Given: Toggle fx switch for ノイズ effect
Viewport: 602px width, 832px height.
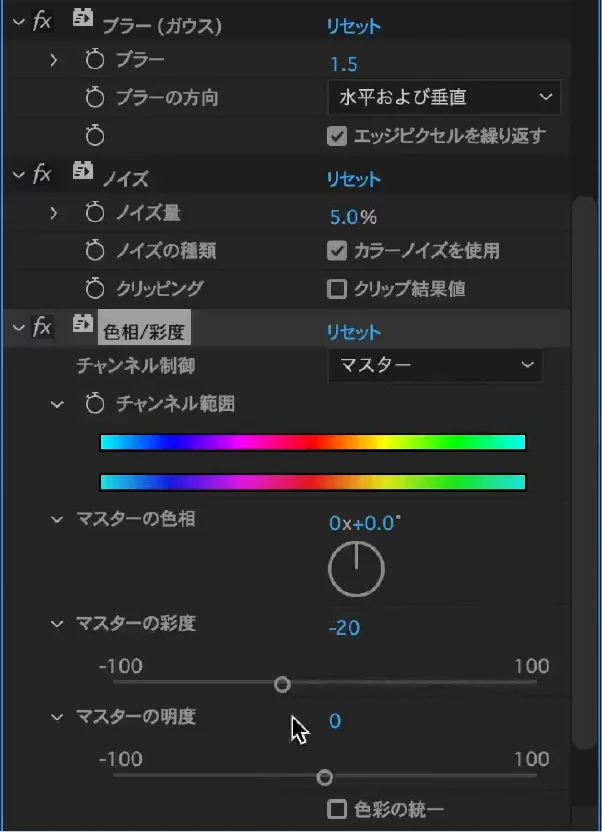Looking at the screenshot, I should [42, 174].
